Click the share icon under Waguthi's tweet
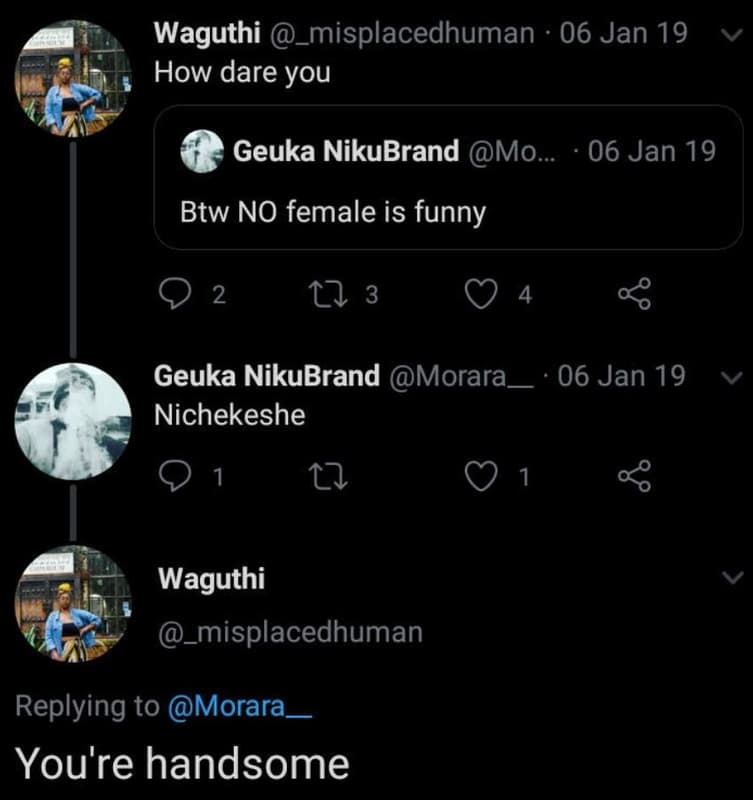 (637, 291)
